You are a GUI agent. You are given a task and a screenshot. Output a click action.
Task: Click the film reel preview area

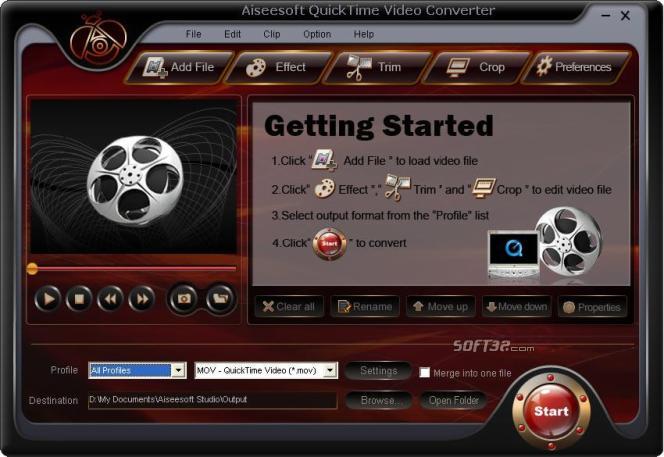coord(134,177)
